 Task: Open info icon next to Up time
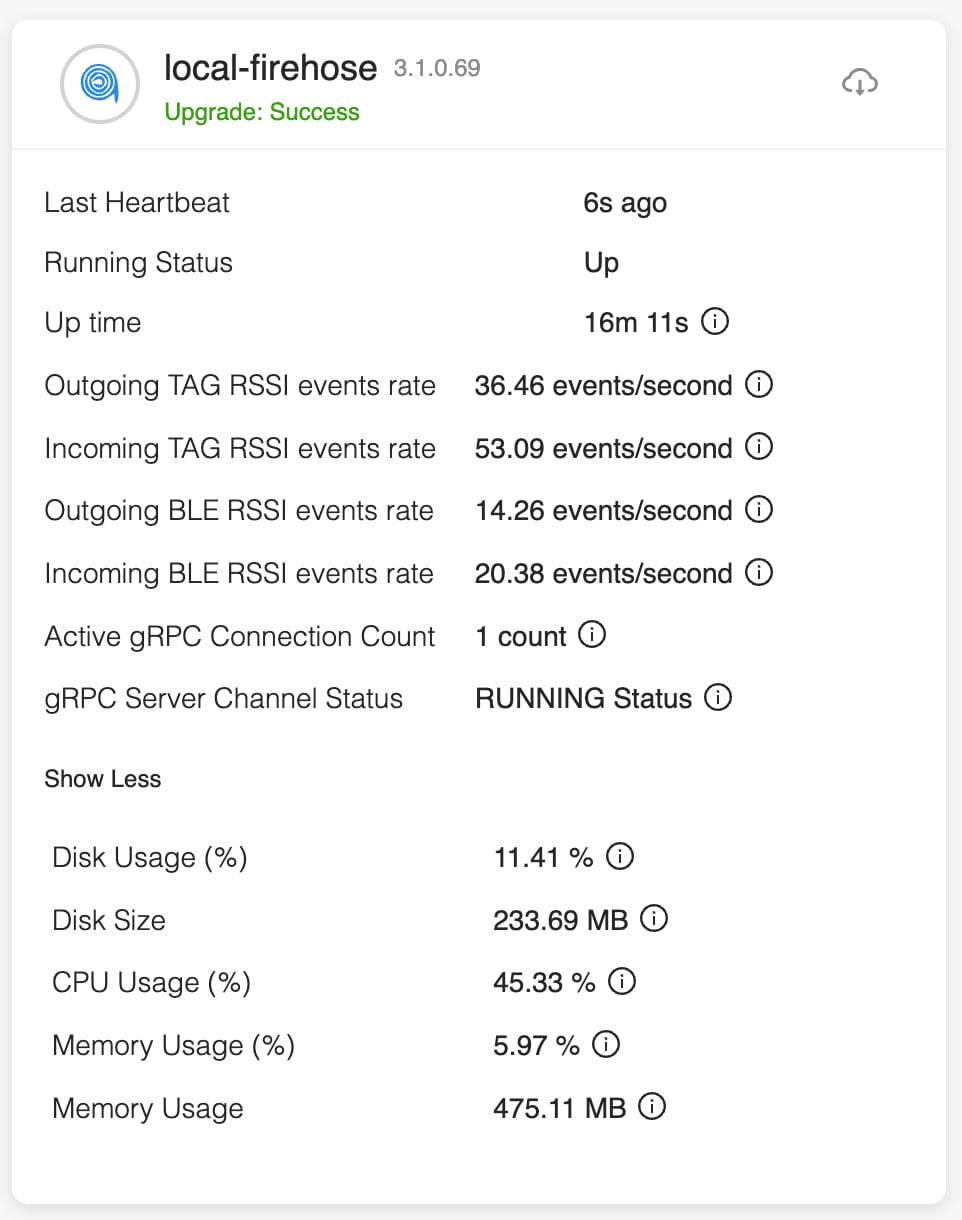pyautogui.click(x=715, y=322)
